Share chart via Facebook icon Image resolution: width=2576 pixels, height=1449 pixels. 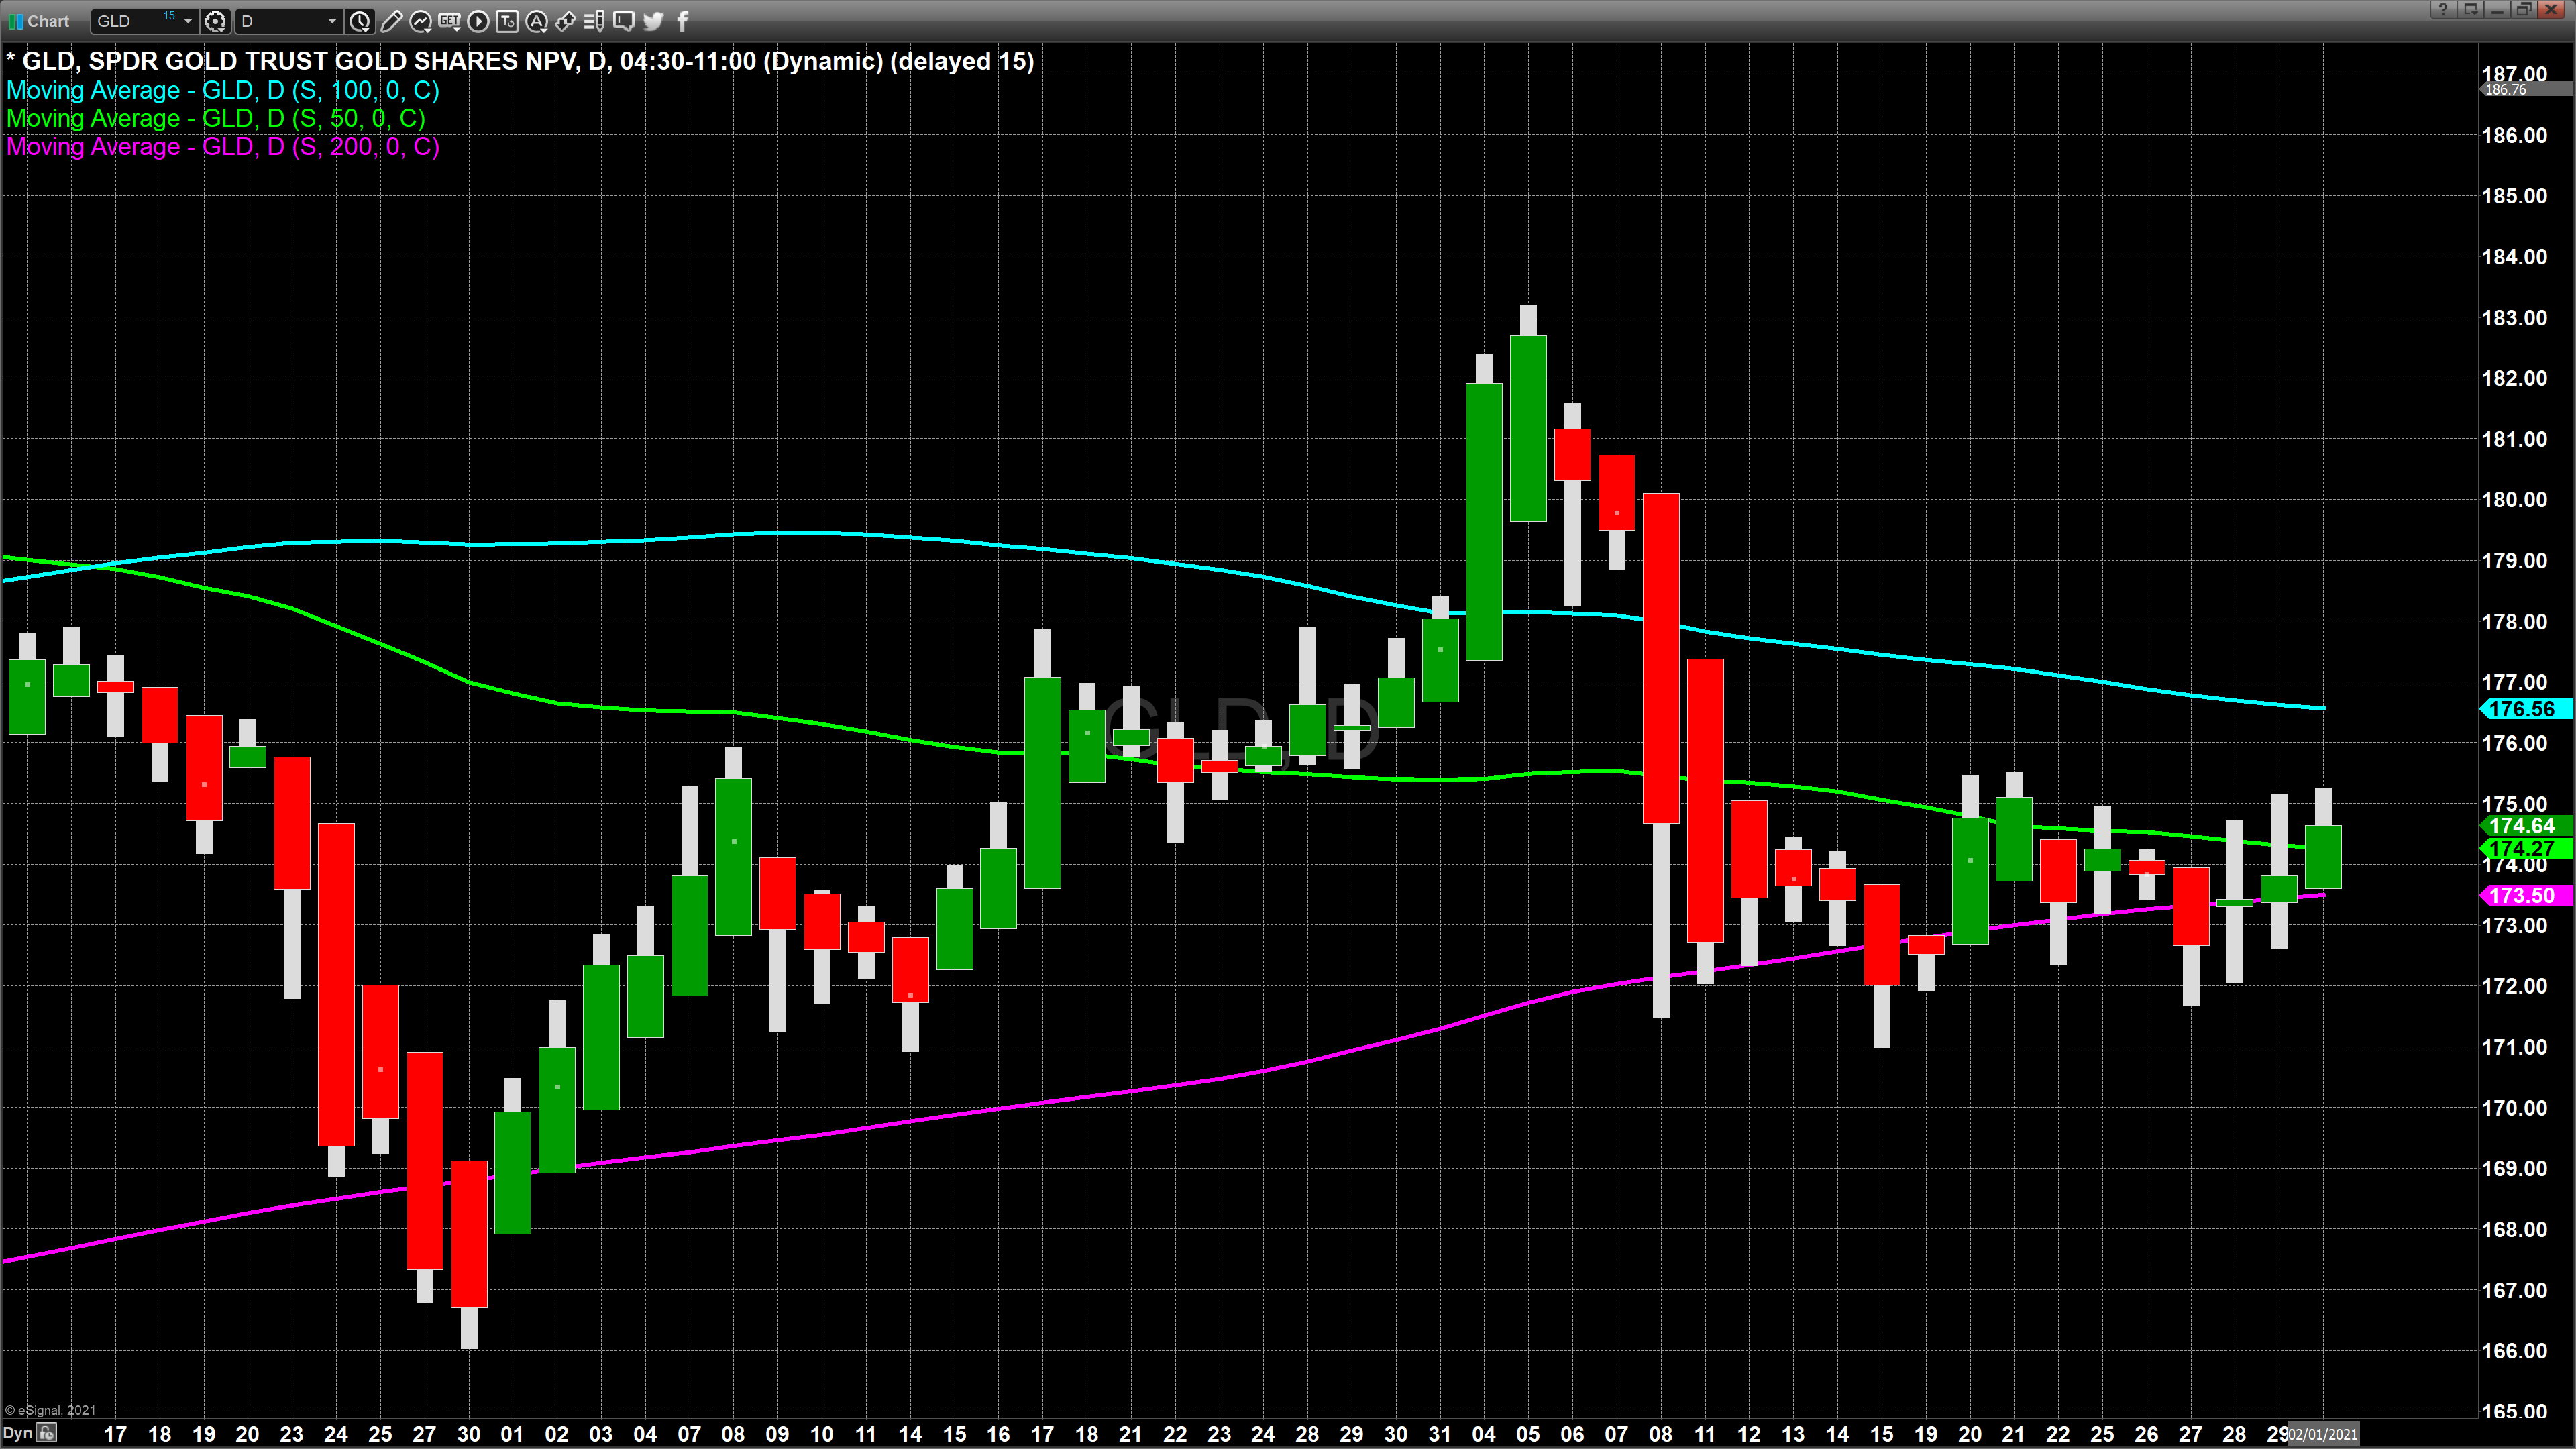point(683,21)
